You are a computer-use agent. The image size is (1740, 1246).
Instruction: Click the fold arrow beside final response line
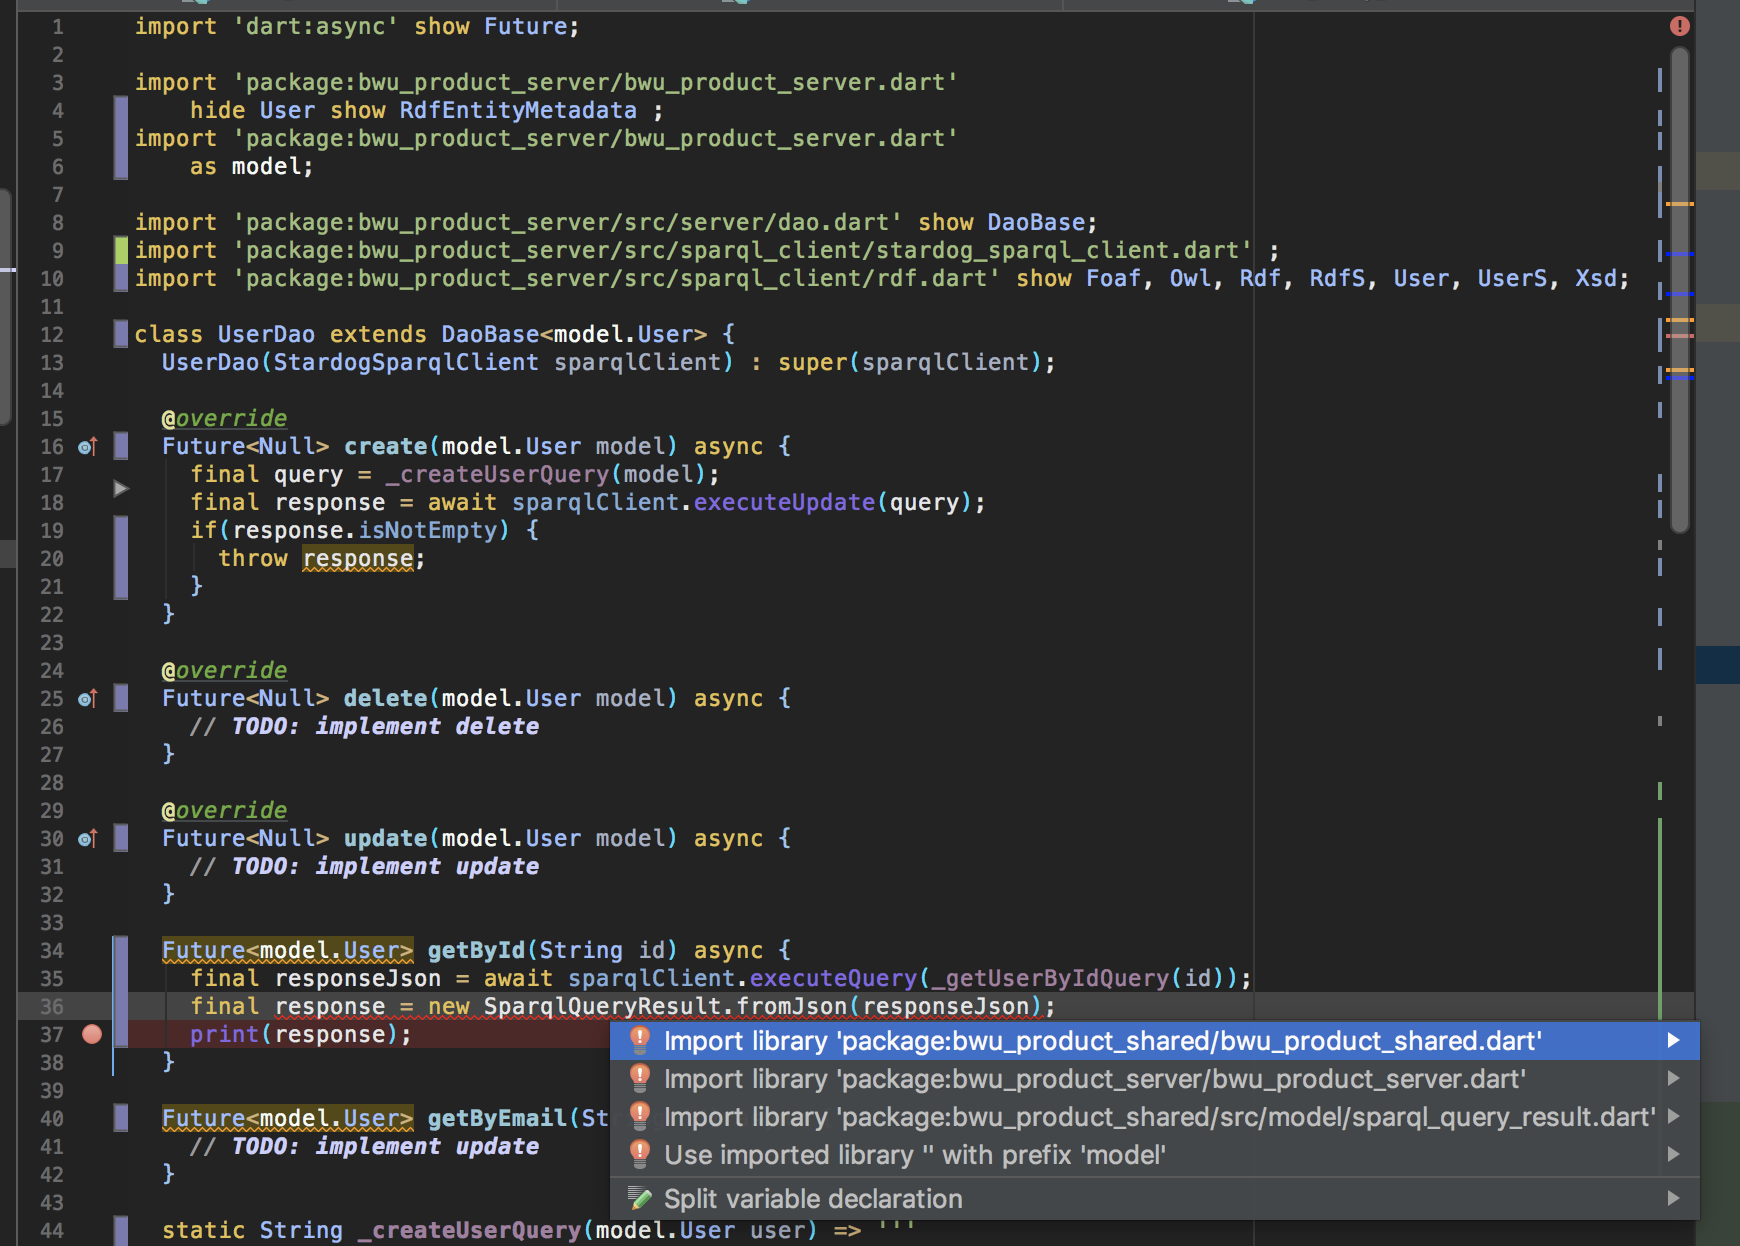point(121,488)
